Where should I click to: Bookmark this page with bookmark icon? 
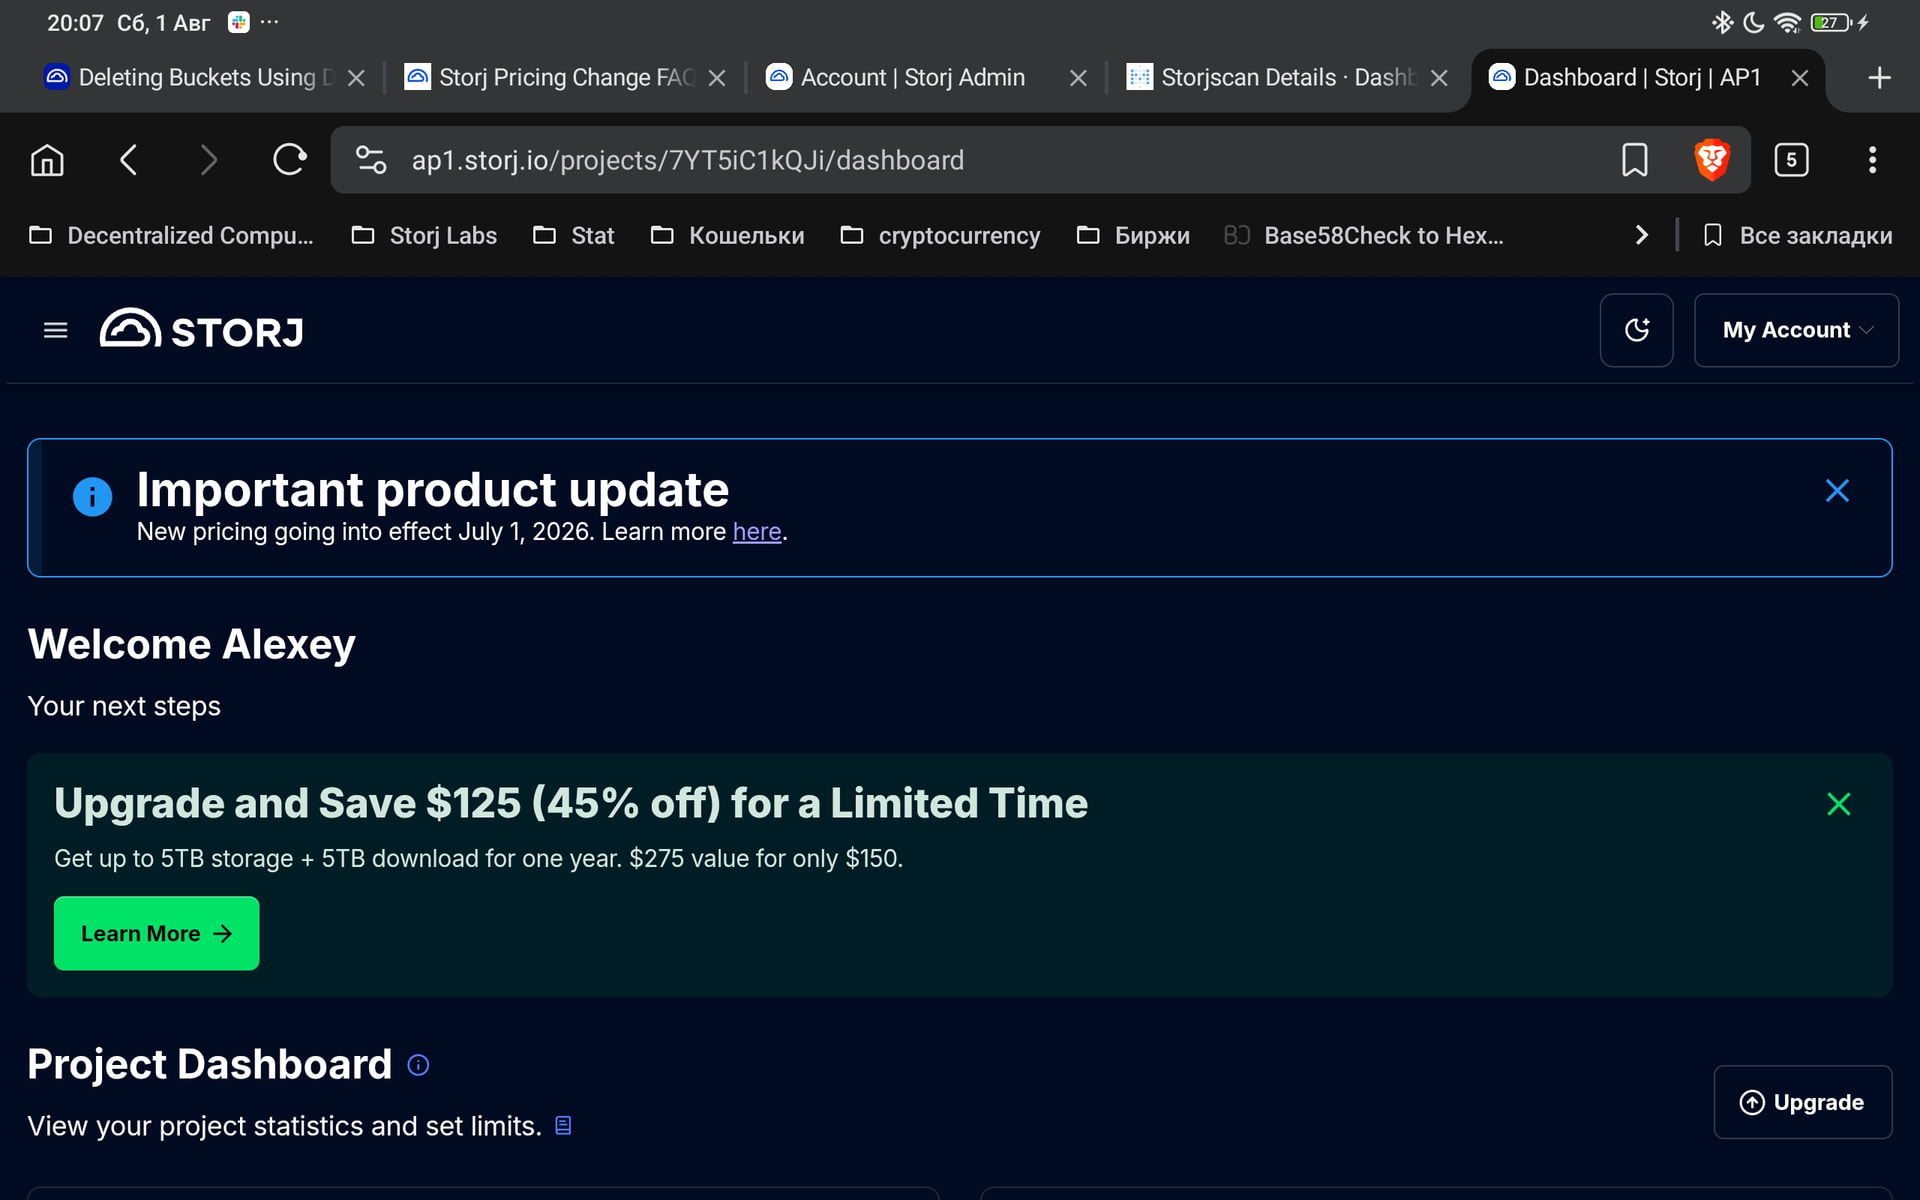1634,160
